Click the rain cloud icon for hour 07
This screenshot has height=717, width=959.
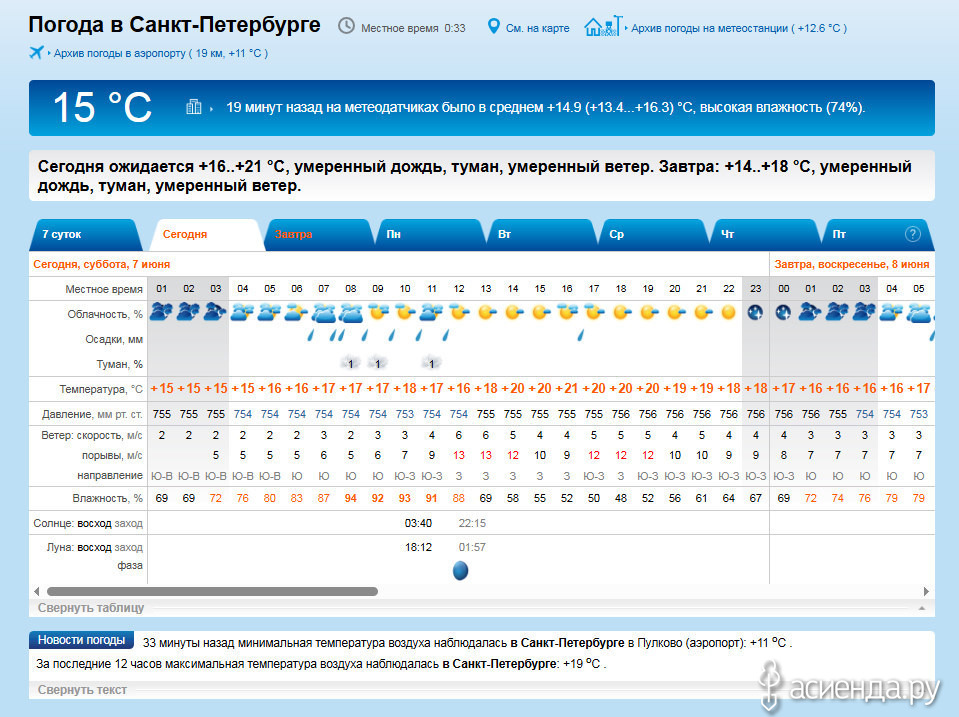324,313
